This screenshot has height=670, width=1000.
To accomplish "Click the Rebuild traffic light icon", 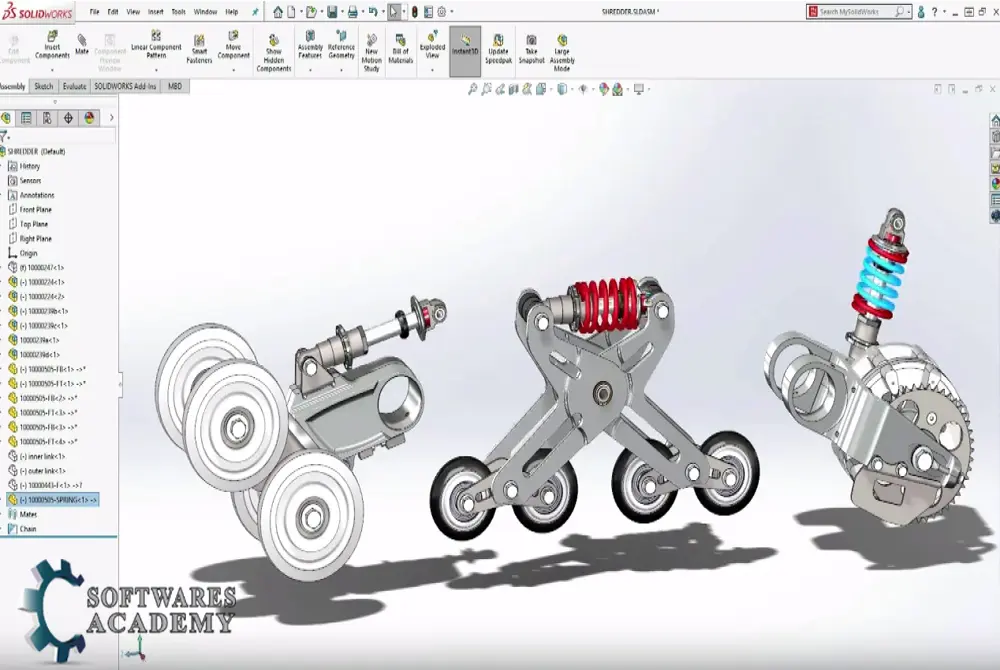I will [x=415, y=11].
